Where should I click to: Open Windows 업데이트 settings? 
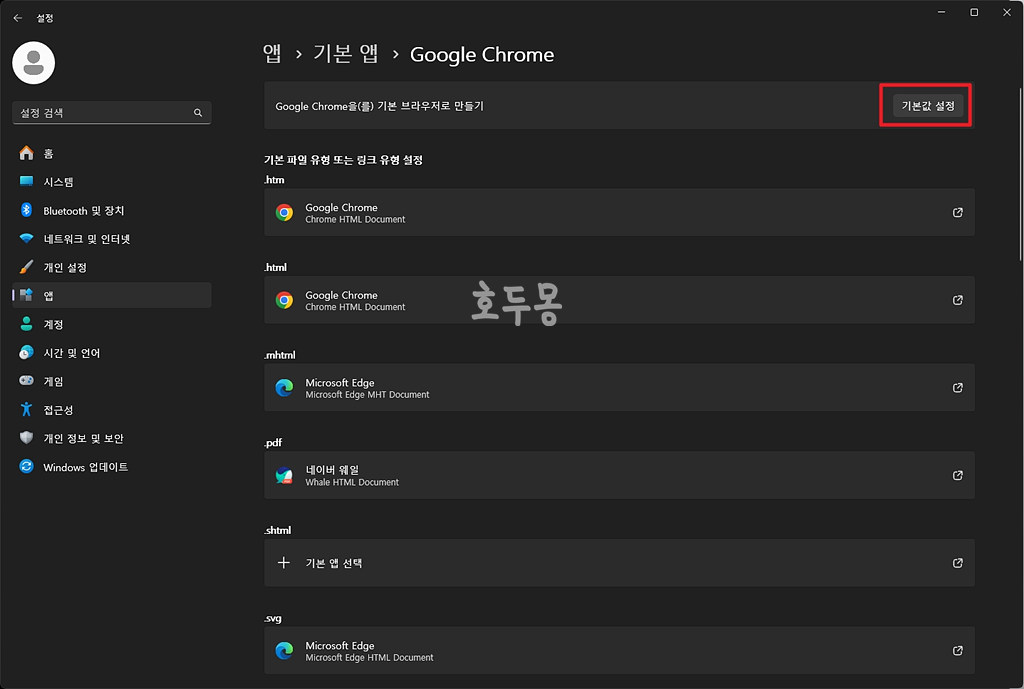coord(112,467)
